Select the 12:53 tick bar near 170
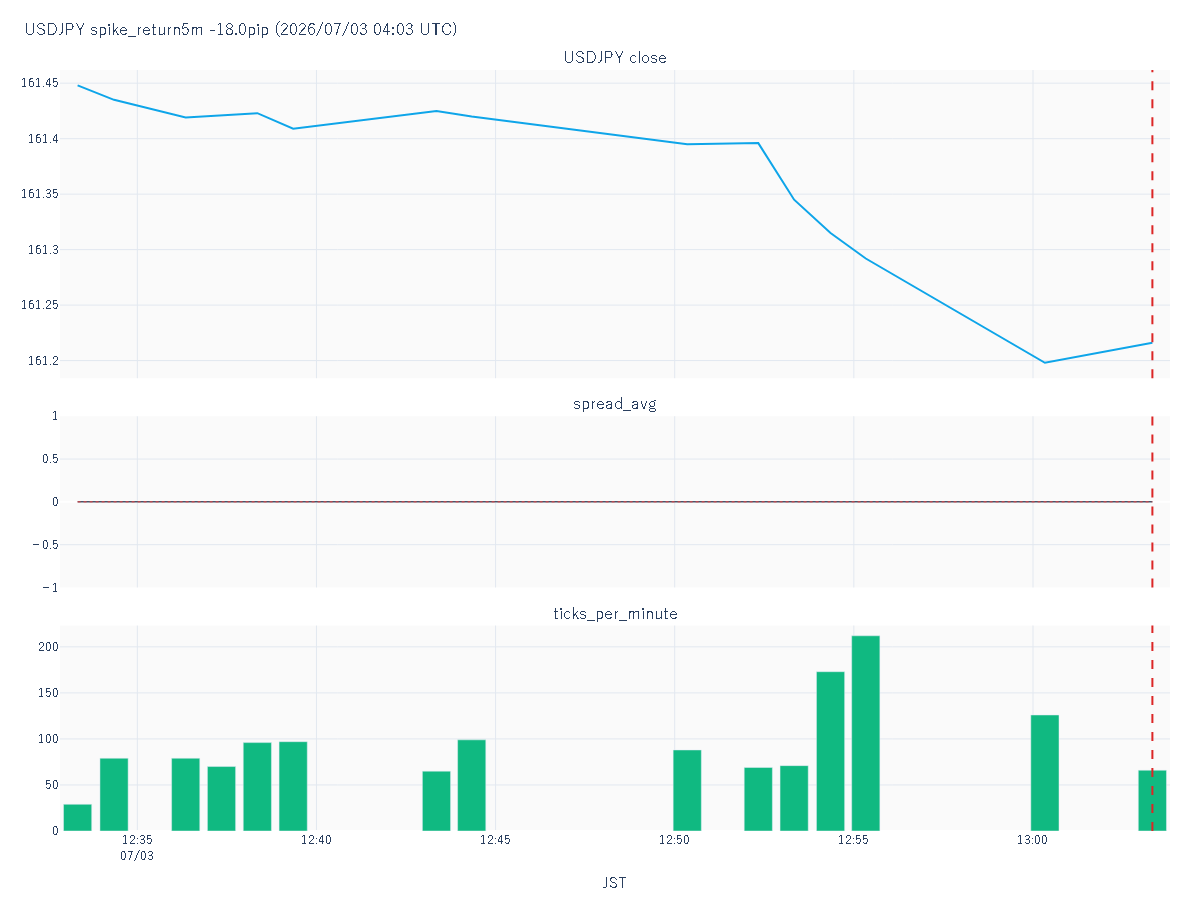The width and height of the screenshot is (1200, 900). coord(830,751)
